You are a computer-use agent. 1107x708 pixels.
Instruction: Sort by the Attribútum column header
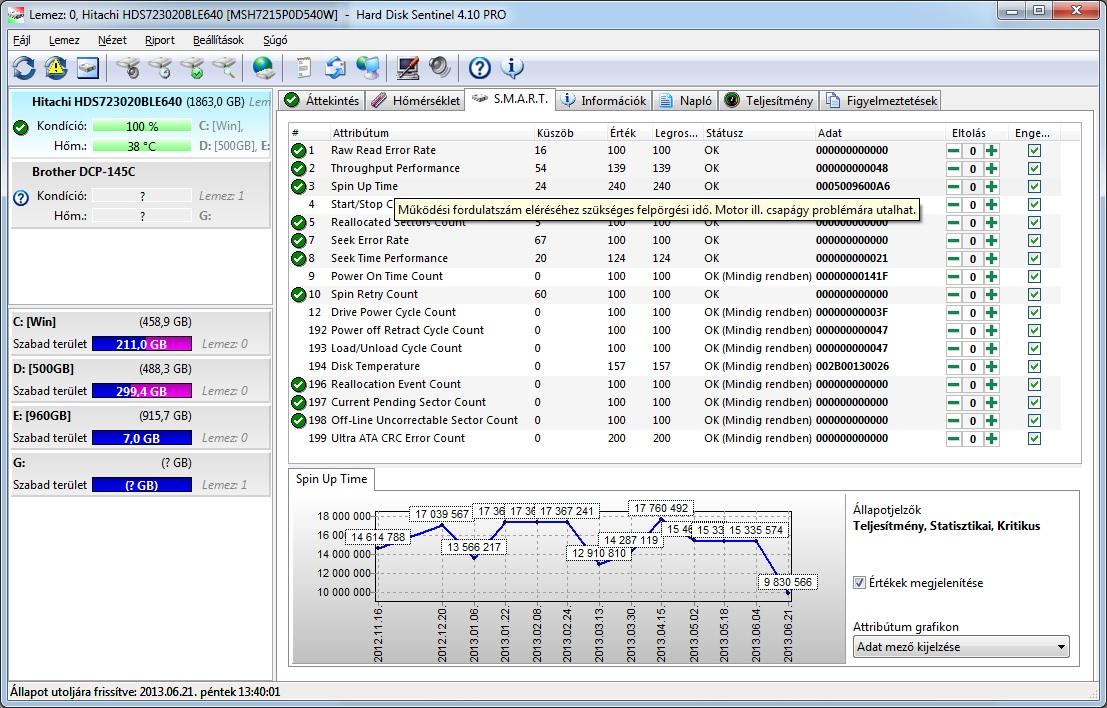431,133
